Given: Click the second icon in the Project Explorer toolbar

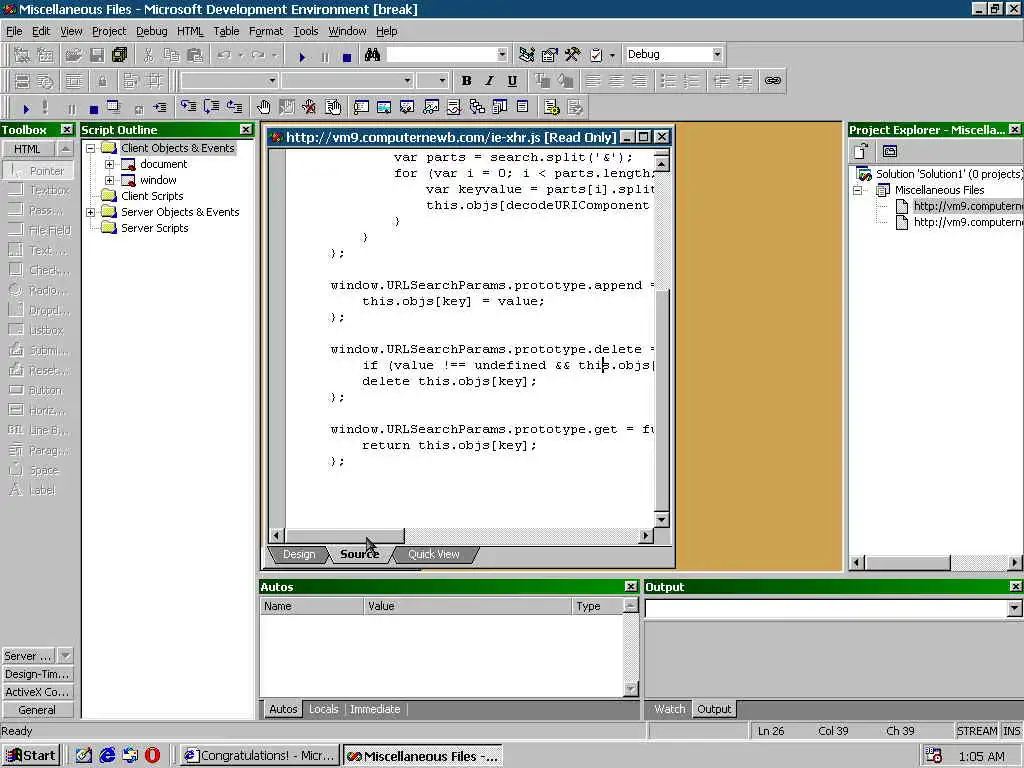Looking at the screenshot, I should pyautogui.click(x=889, y=152).
